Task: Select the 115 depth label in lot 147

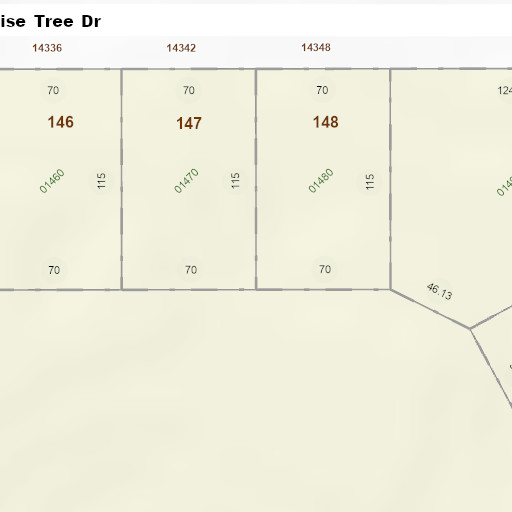Action: 235,181
